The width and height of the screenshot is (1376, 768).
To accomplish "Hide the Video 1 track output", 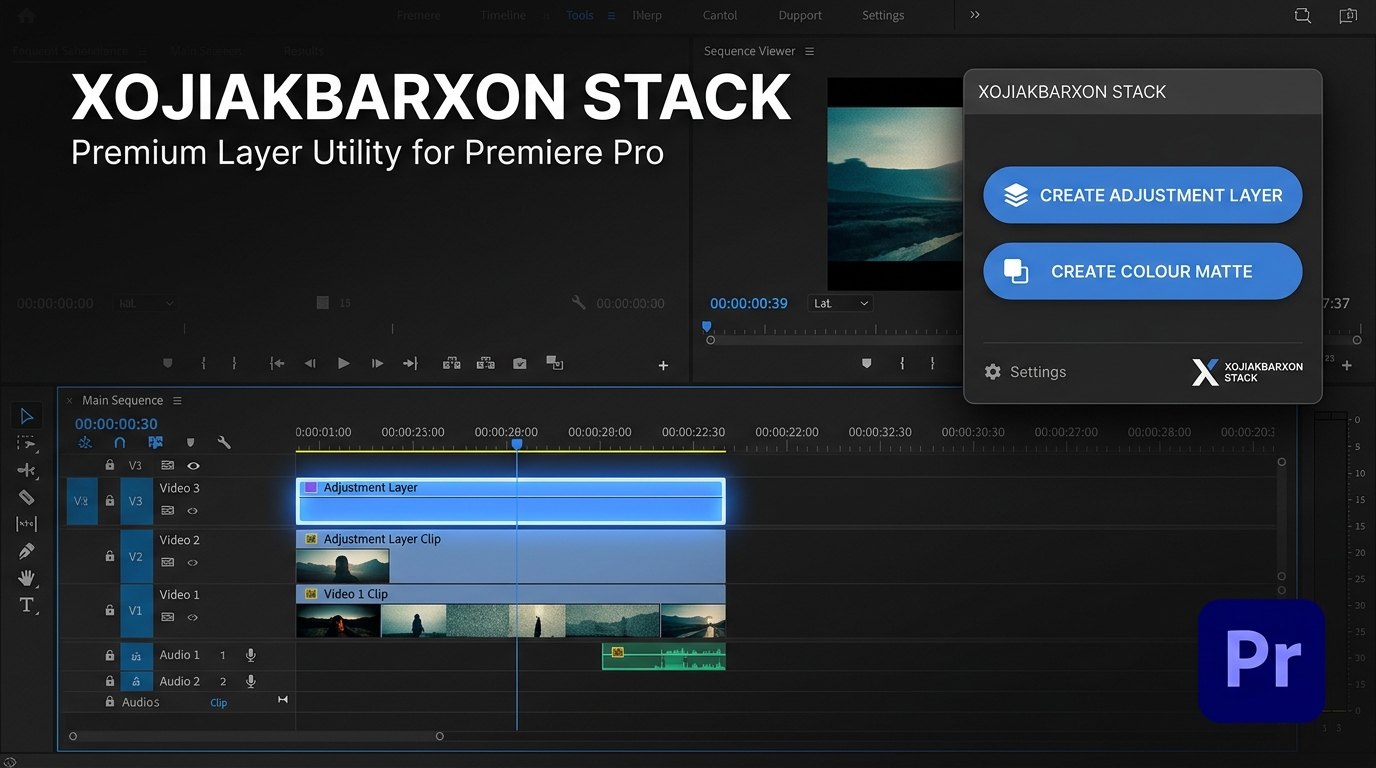I will tap(193, 617).
